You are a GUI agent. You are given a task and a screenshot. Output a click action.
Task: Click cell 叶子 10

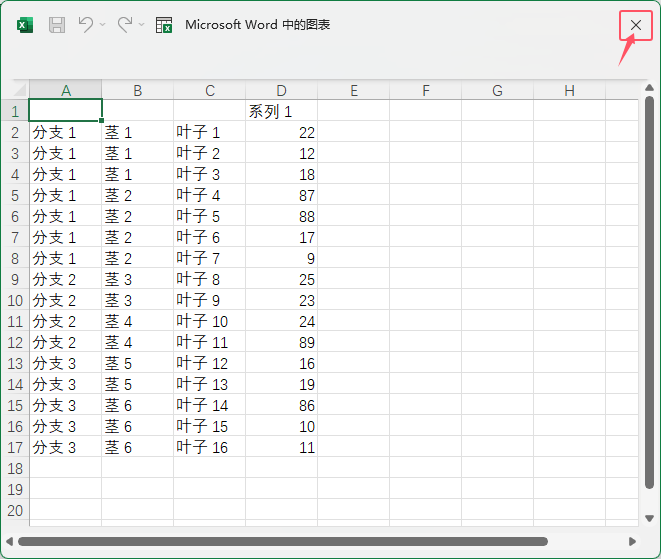(x=210, y=321)
